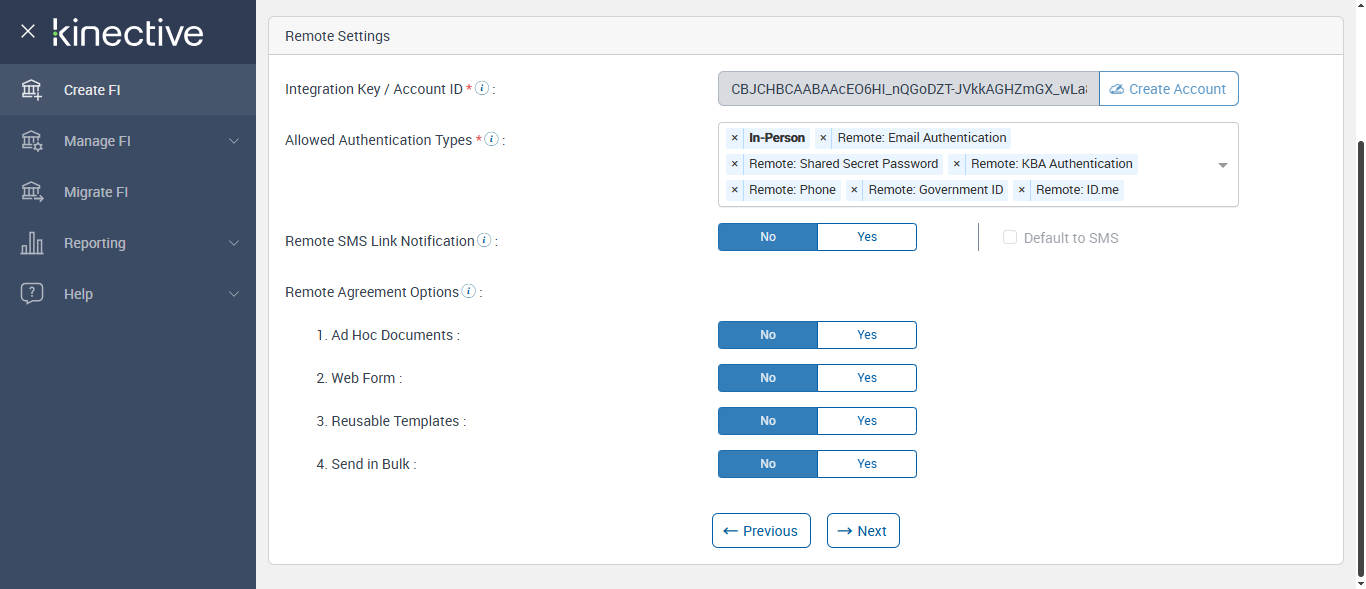Click the Help question mark icon

click(x=32, y=294)
